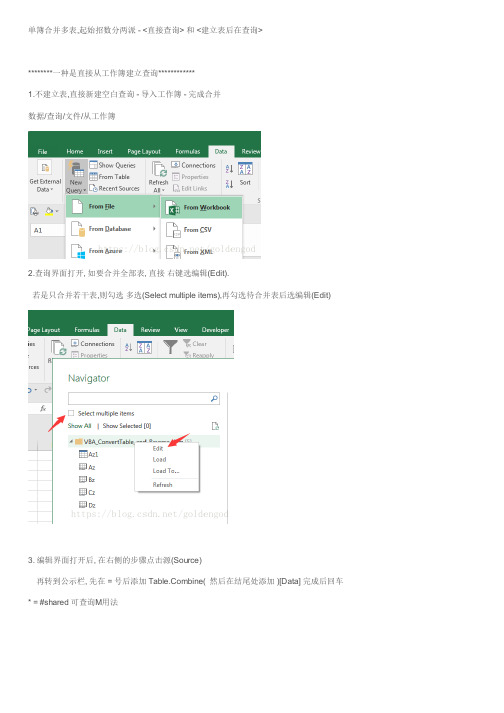Switch to the View tab

click(181, 330)
